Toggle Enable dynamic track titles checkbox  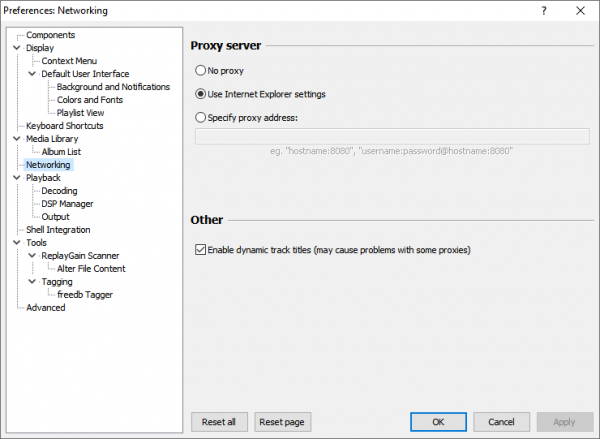point(201,249)
